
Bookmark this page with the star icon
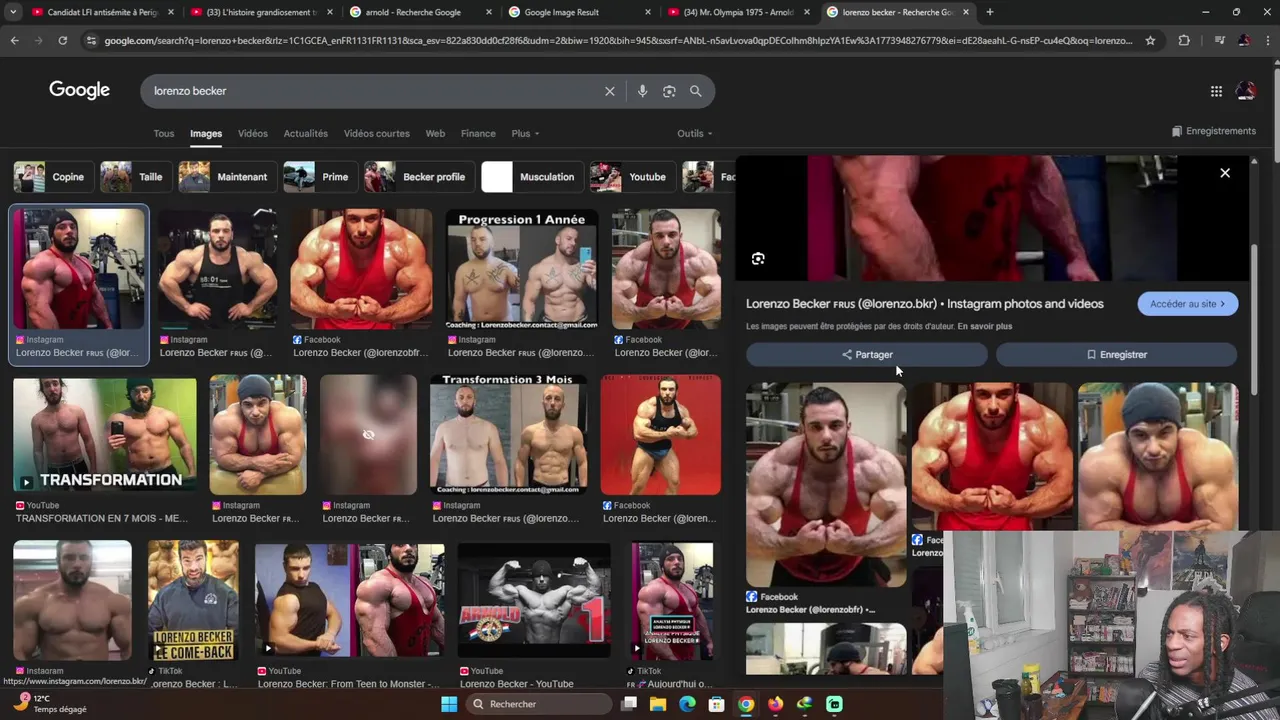tap(1150, 40)
